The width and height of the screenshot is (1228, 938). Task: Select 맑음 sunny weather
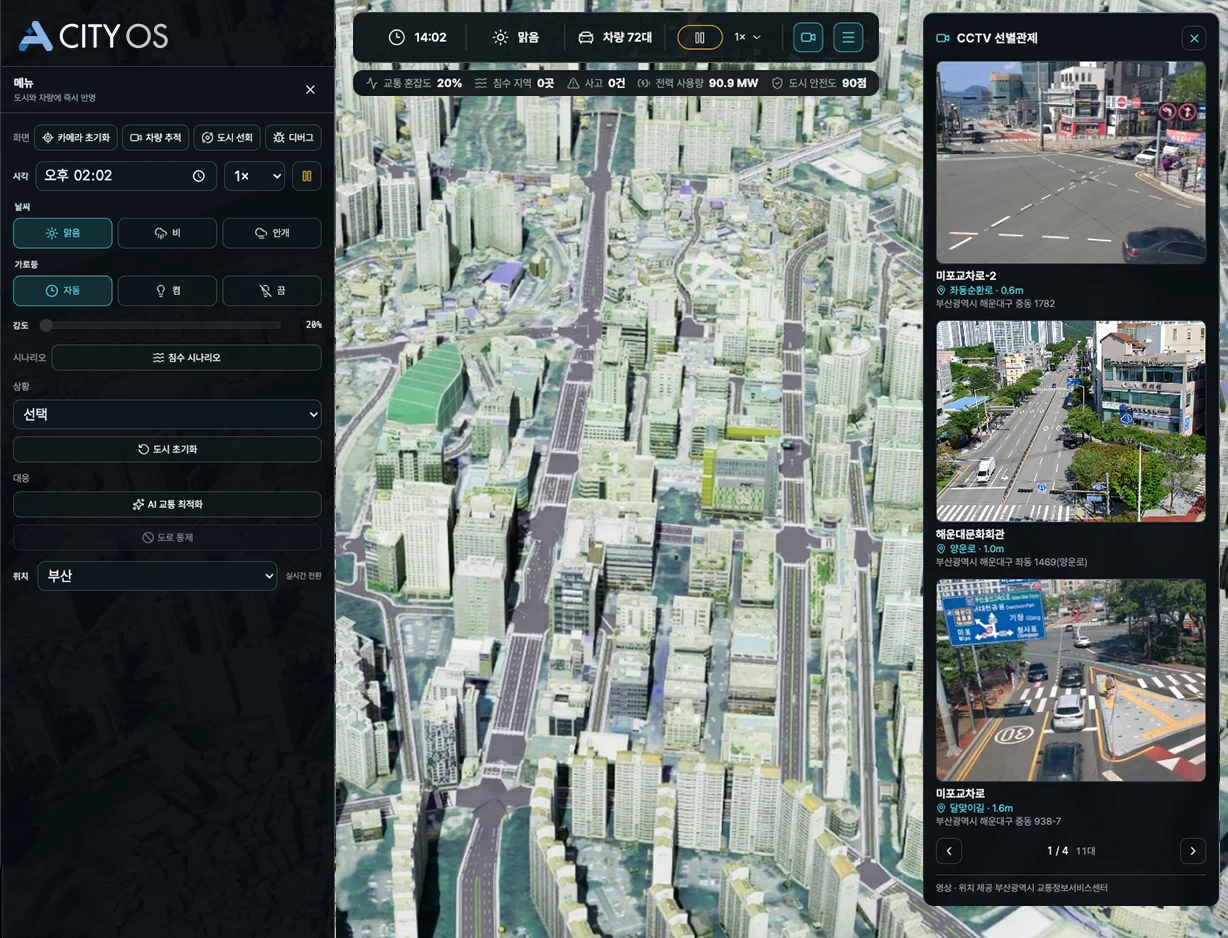62,233
